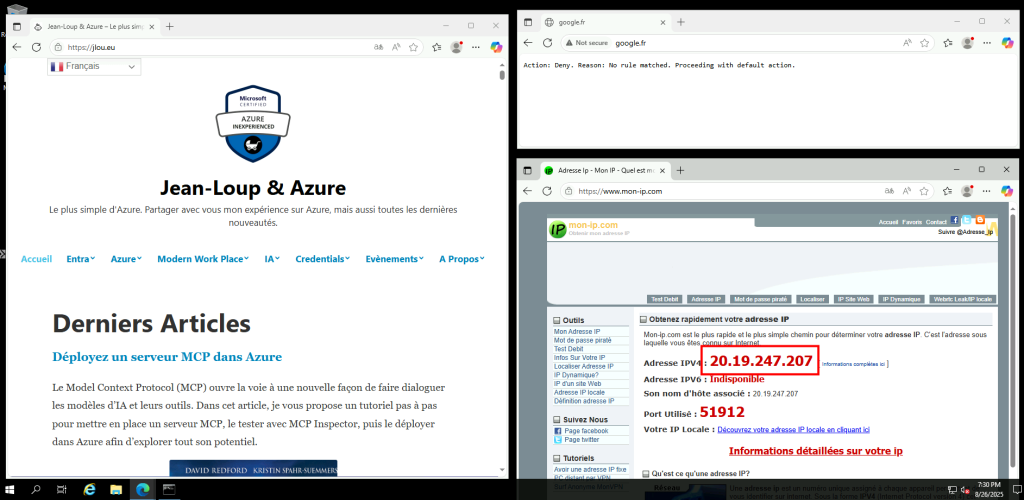Click Informations détaillées sur votre ip link
The height and width of the screenshot is (500, 1024).
(x=816, y=451)
